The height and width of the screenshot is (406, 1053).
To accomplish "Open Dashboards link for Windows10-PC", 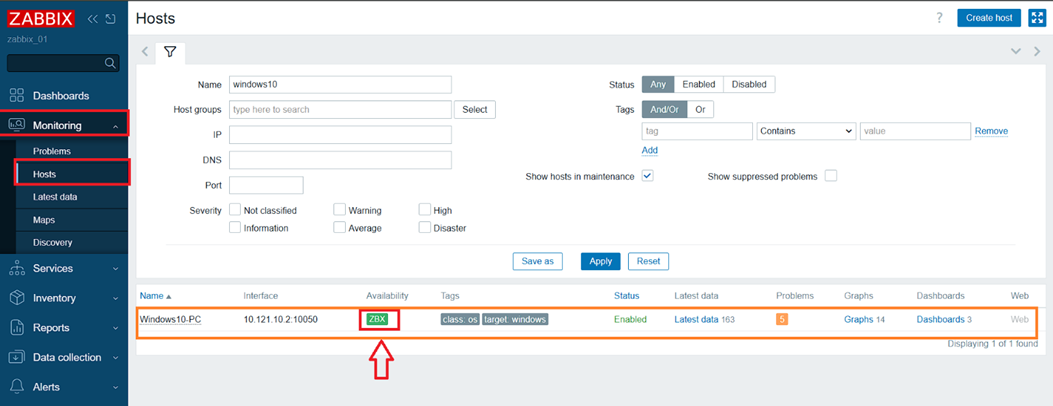I will 941,319.
